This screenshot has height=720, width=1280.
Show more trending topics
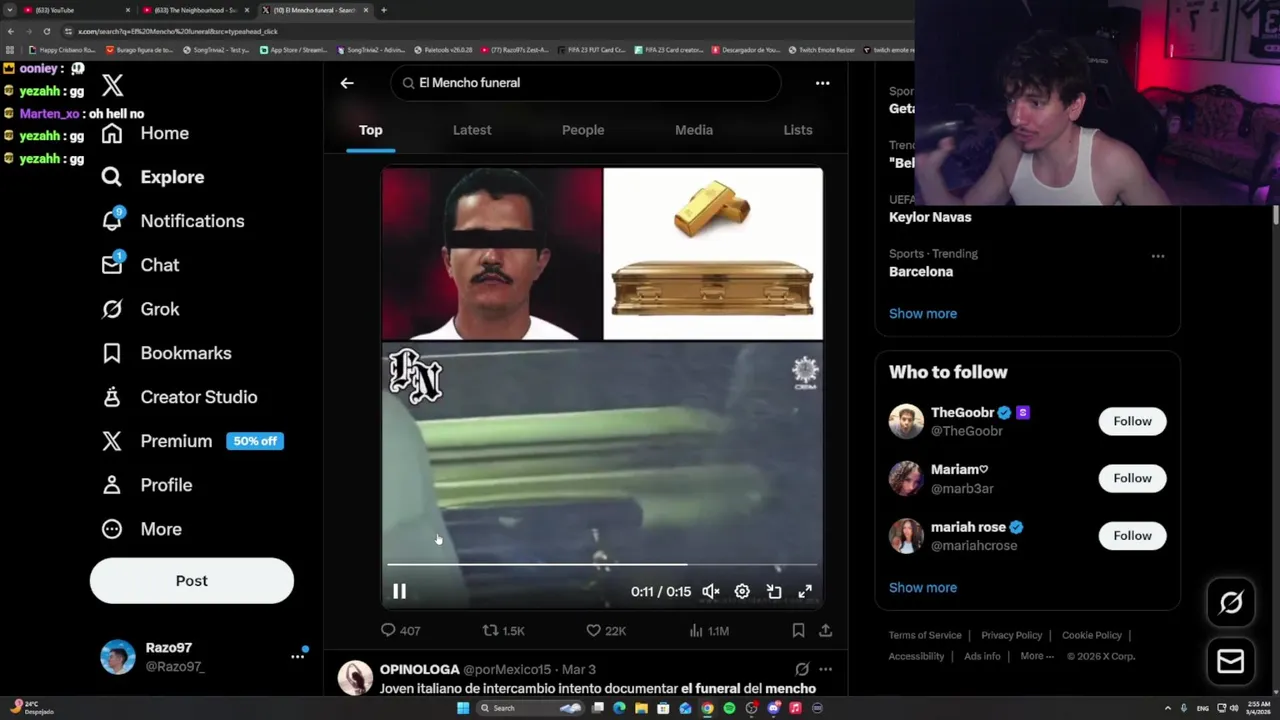tap(923, 314)
